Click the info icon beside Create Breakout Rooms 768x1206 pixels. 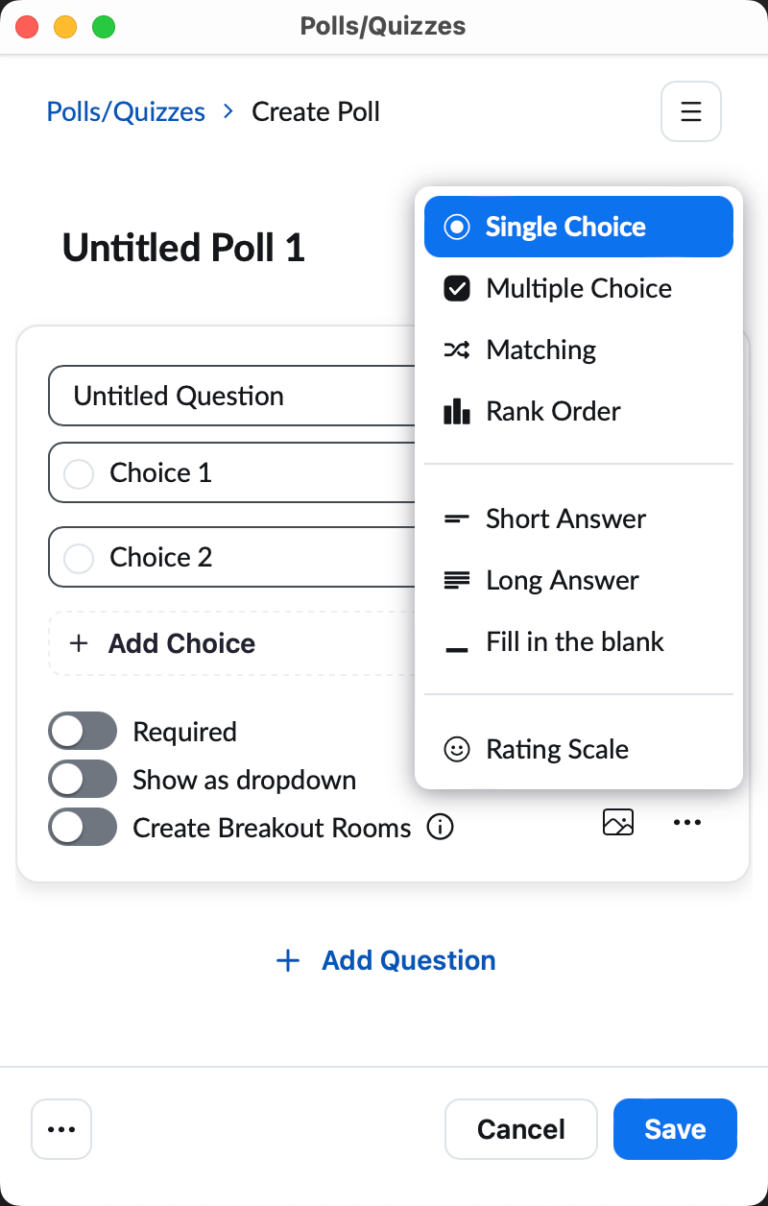click(440, 827)
